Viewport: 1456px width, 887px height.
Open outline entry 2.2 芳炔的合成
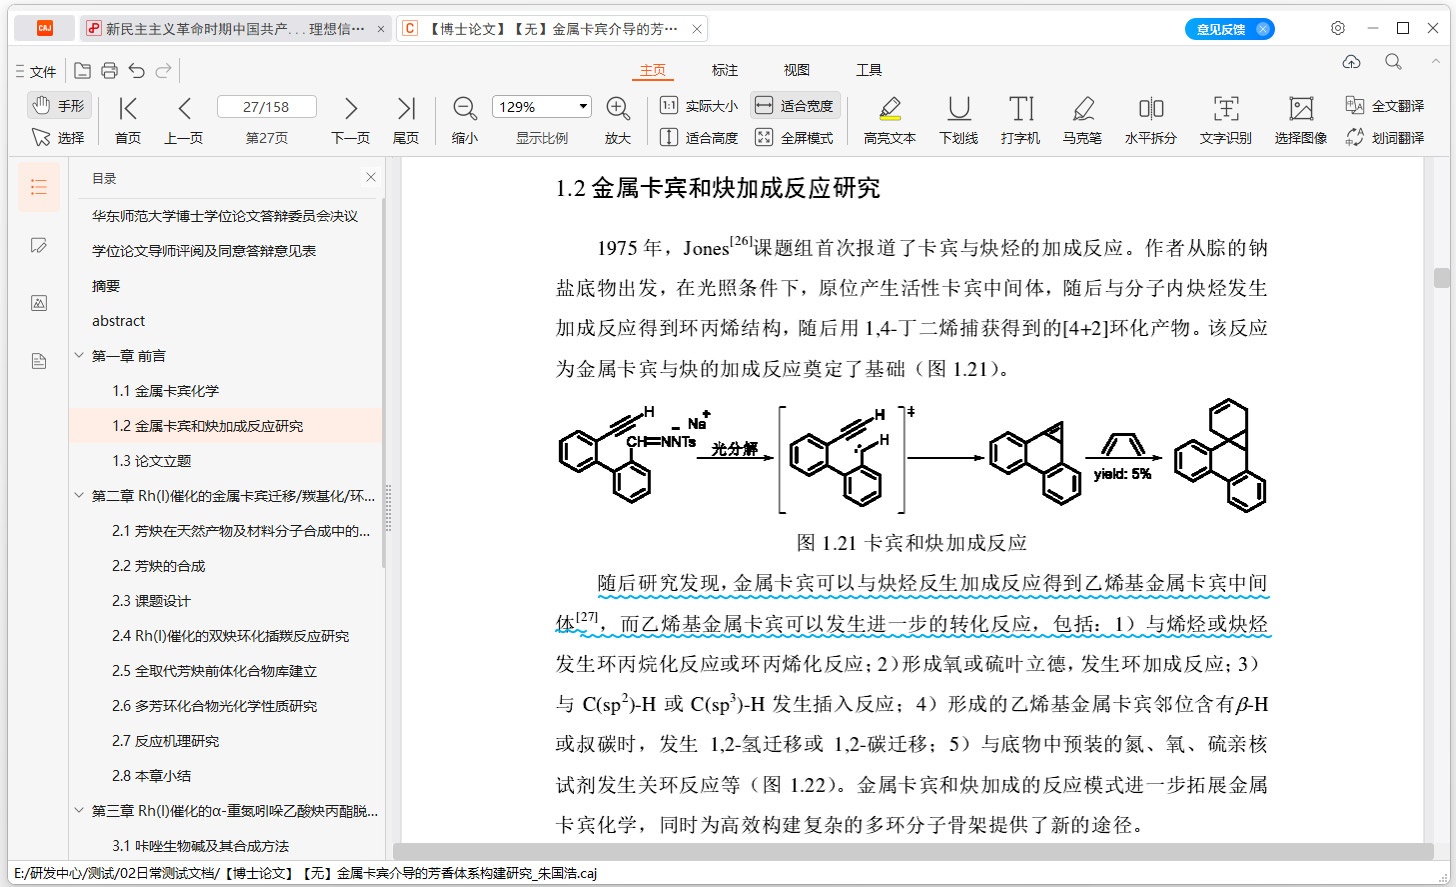tap(158, 566)
